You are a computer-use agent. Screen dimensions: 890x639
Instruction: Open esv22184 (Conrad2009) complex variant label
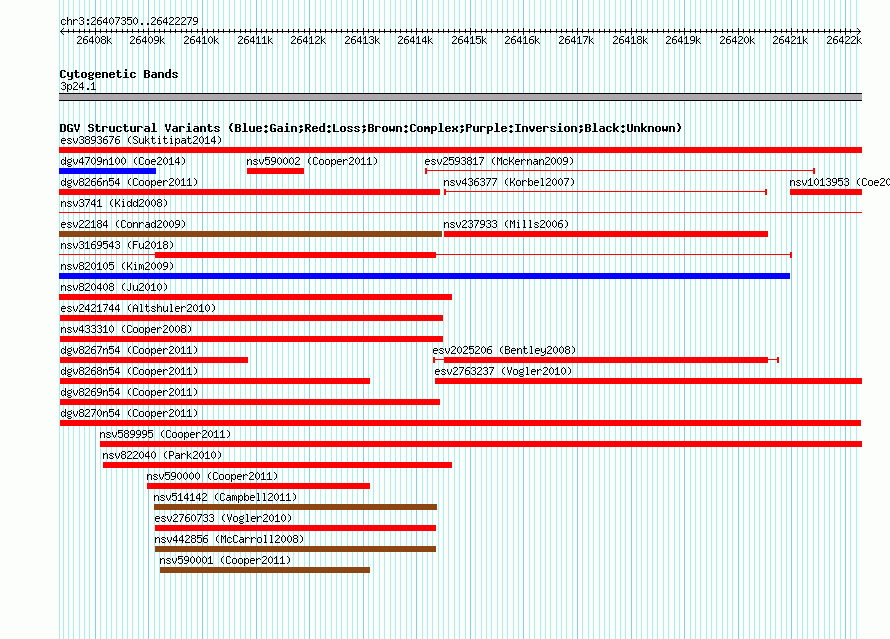point(123,224)
